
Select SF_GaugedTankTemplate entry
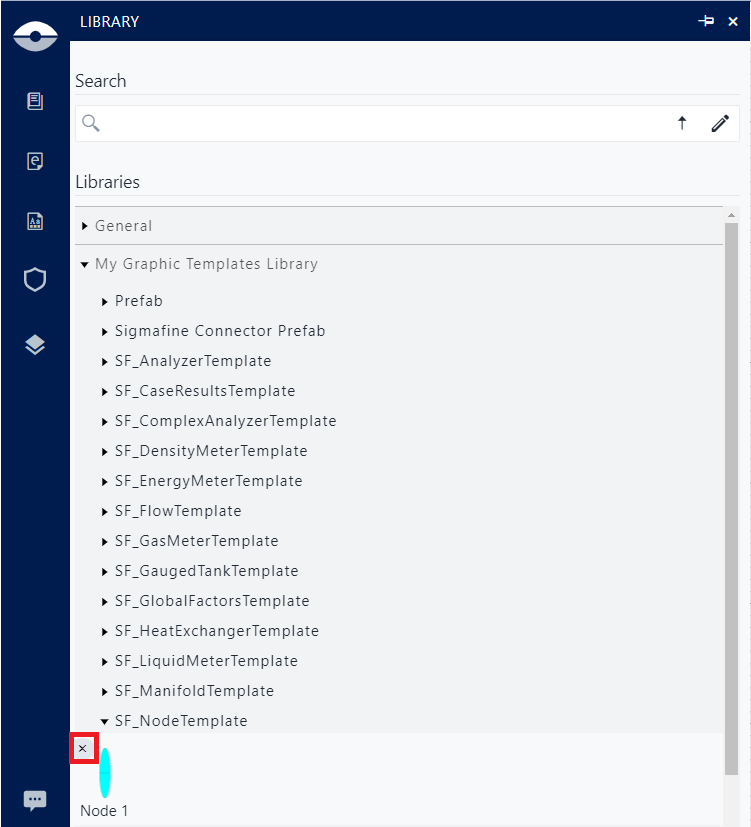tap(206, 571)
